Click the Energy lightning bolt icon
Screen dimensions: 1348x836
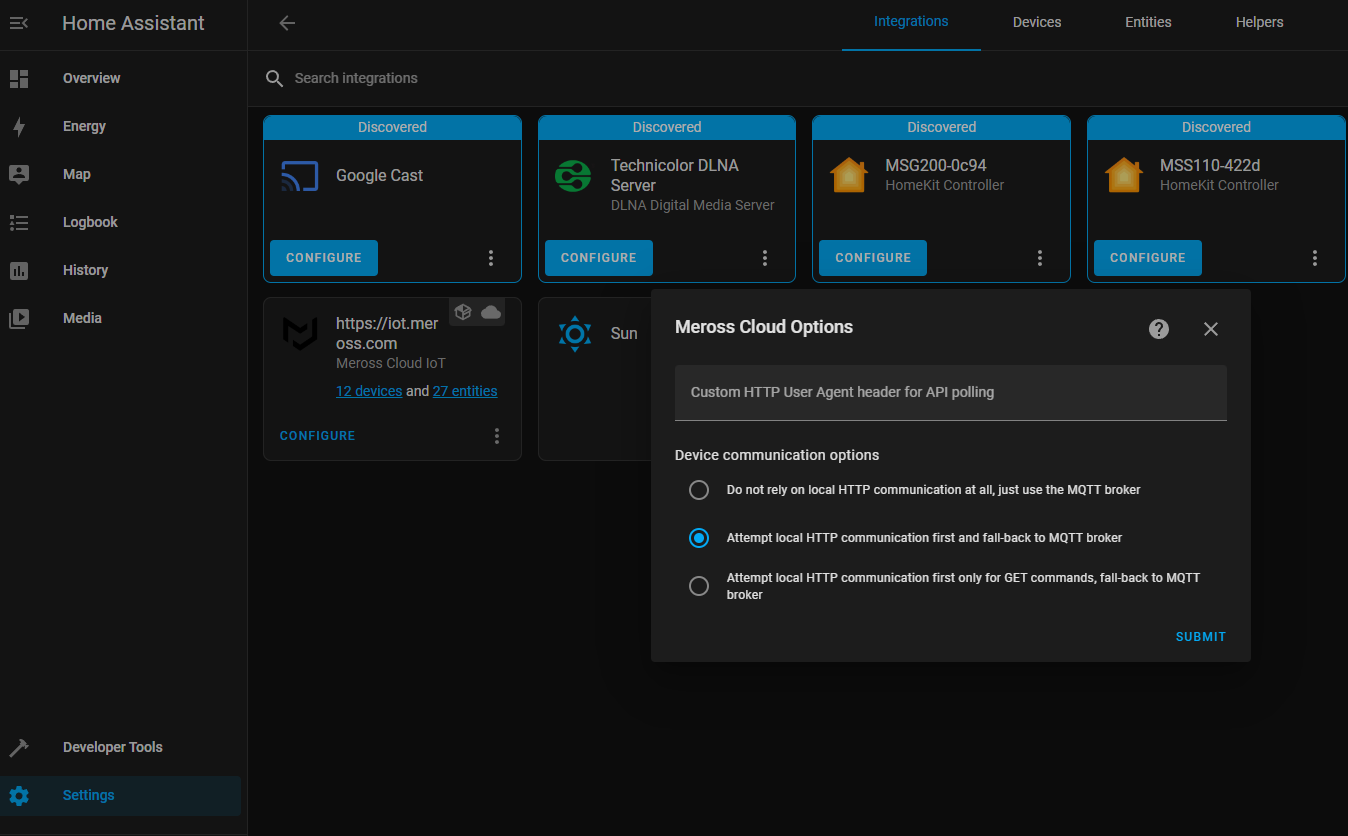[x=19, y=126]
